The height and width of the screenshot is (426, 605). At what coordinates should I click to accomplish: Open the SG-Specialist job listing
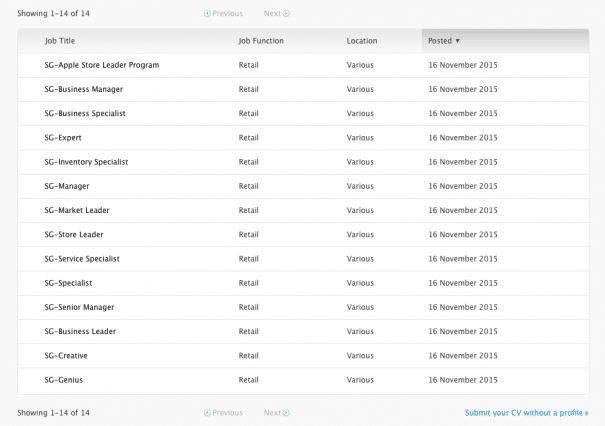point(68,283)
